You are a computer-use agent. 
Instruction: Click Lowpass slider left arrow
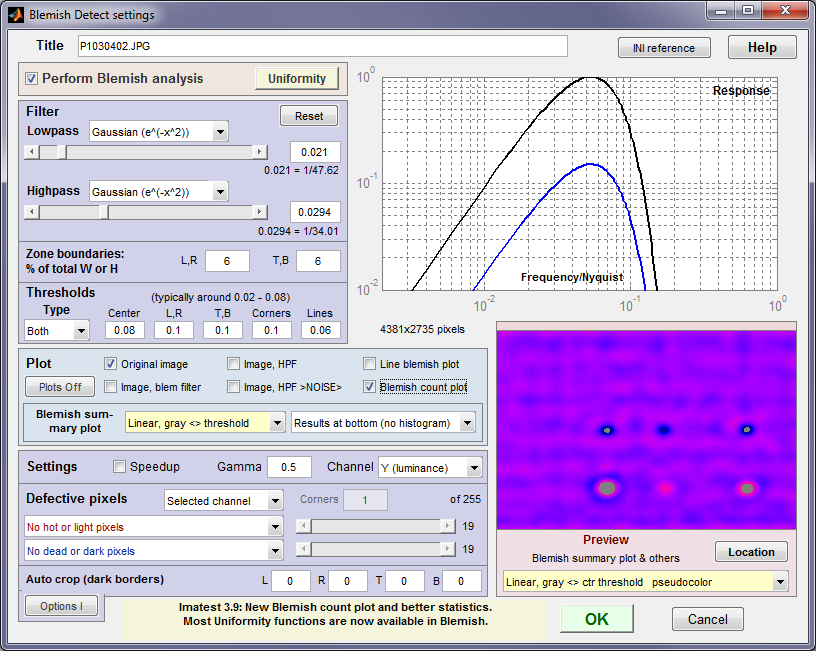click(32, 152)
